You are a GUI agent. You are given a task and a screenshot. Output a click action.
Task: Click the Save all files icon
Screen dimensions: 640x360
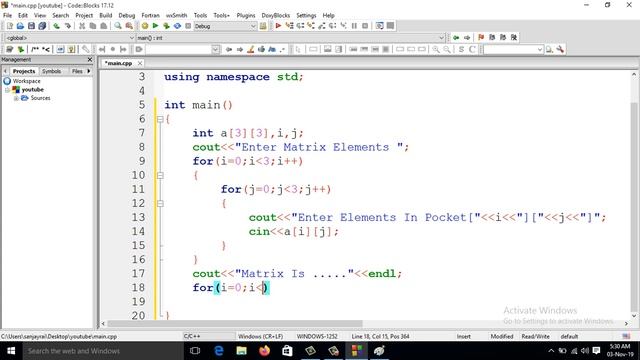click(42, 26)
